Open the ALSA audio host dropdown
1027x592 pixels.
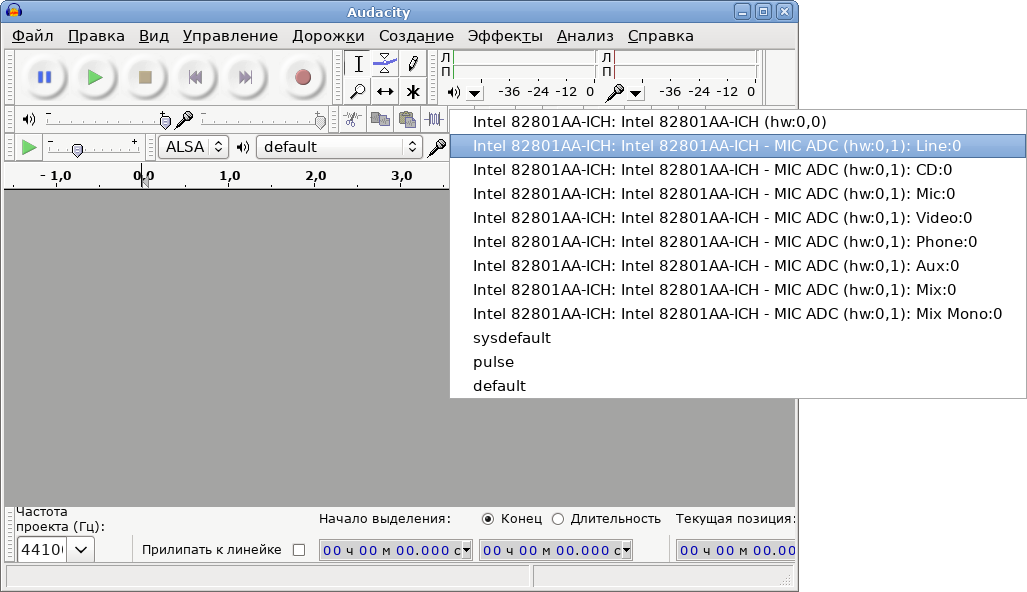pyautogui.click(x=194, y=147)
